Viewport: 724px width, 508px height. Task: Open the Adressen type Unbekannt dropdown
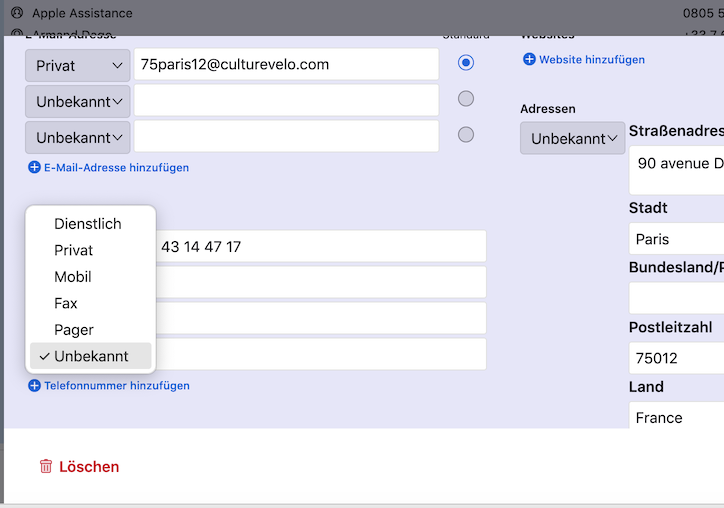coord(573,138)
